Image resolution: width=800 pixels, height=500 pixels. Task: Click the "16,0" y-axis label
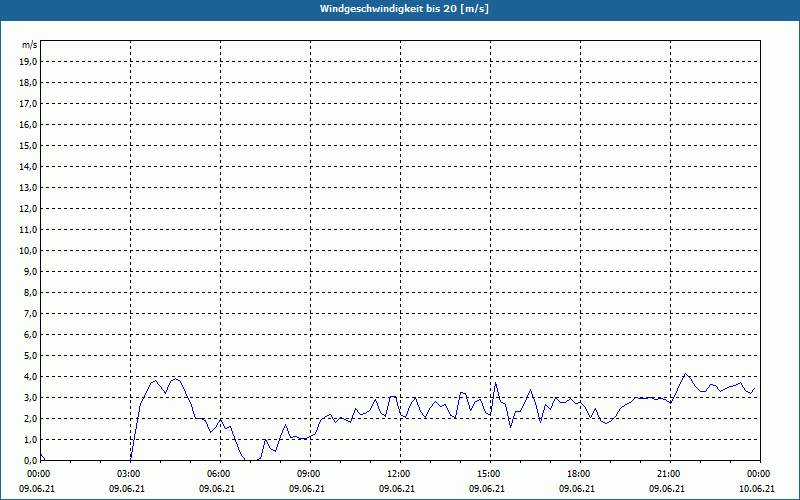pos(29,124)
